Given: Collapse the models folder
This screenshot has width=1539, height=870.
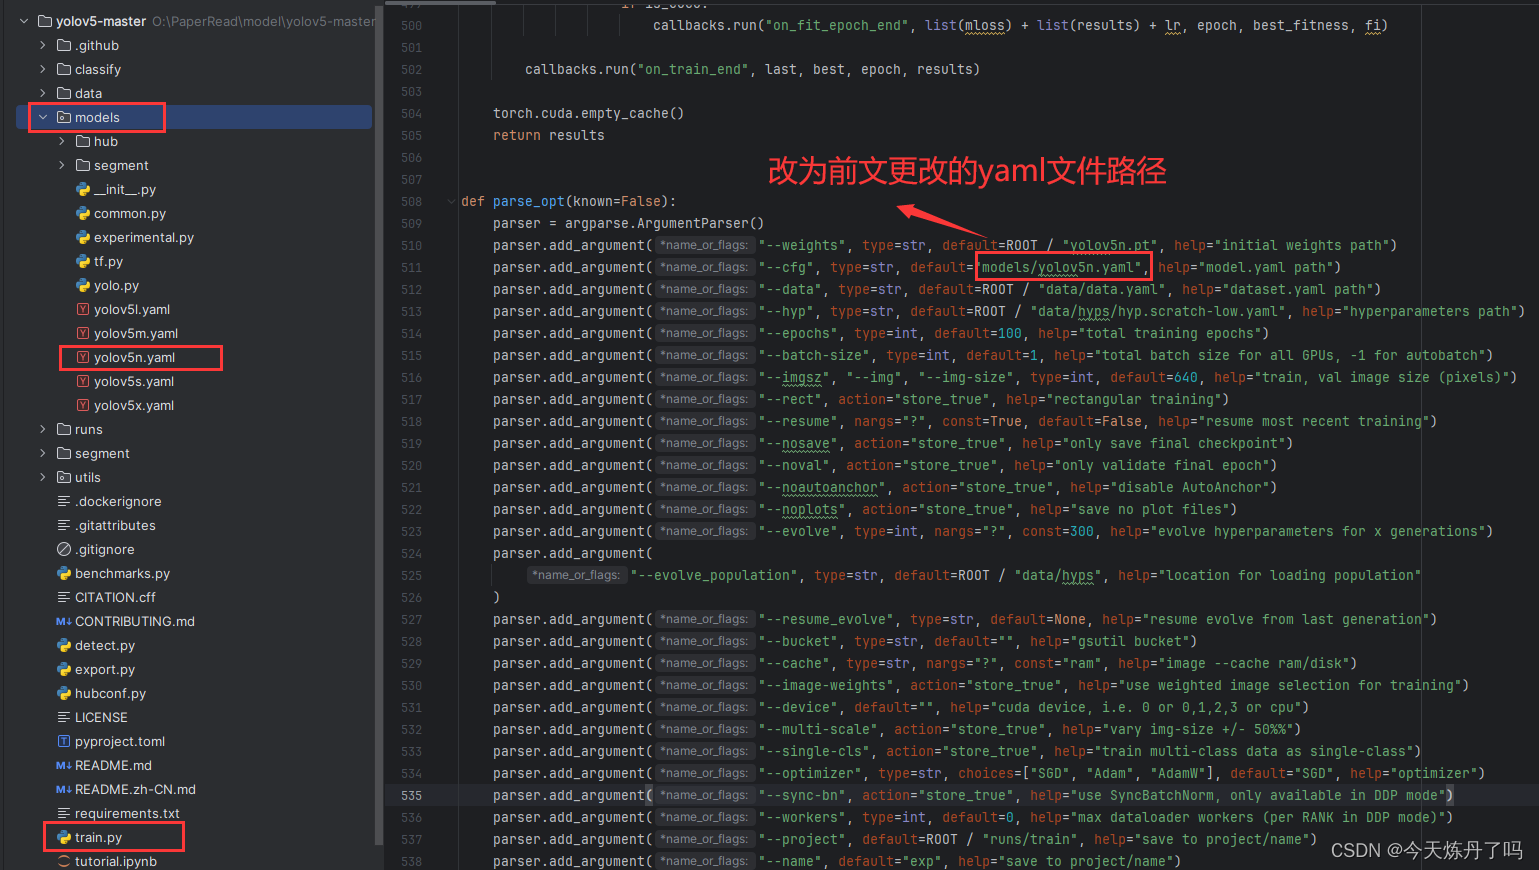Looking at the screenshot, I should (x=43, y=117).
